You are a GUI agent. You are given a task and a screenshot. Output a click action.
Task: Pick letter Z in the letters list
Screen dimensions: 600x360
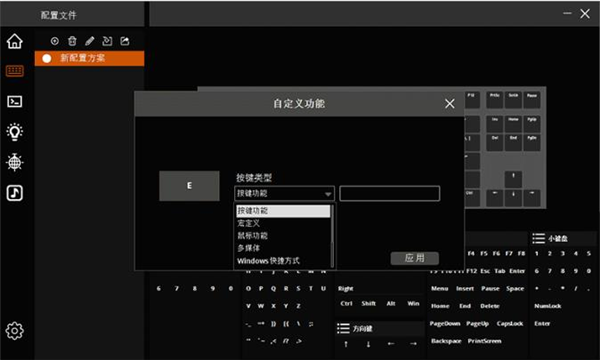(x=298, y=306)
